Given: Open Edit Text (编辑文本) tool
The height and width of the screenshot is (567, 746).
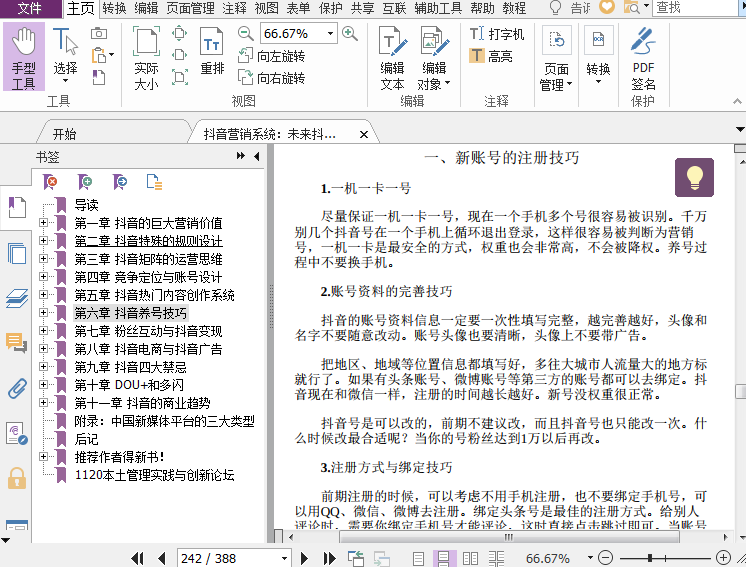Looking at the screenshot, I should 393,58.
